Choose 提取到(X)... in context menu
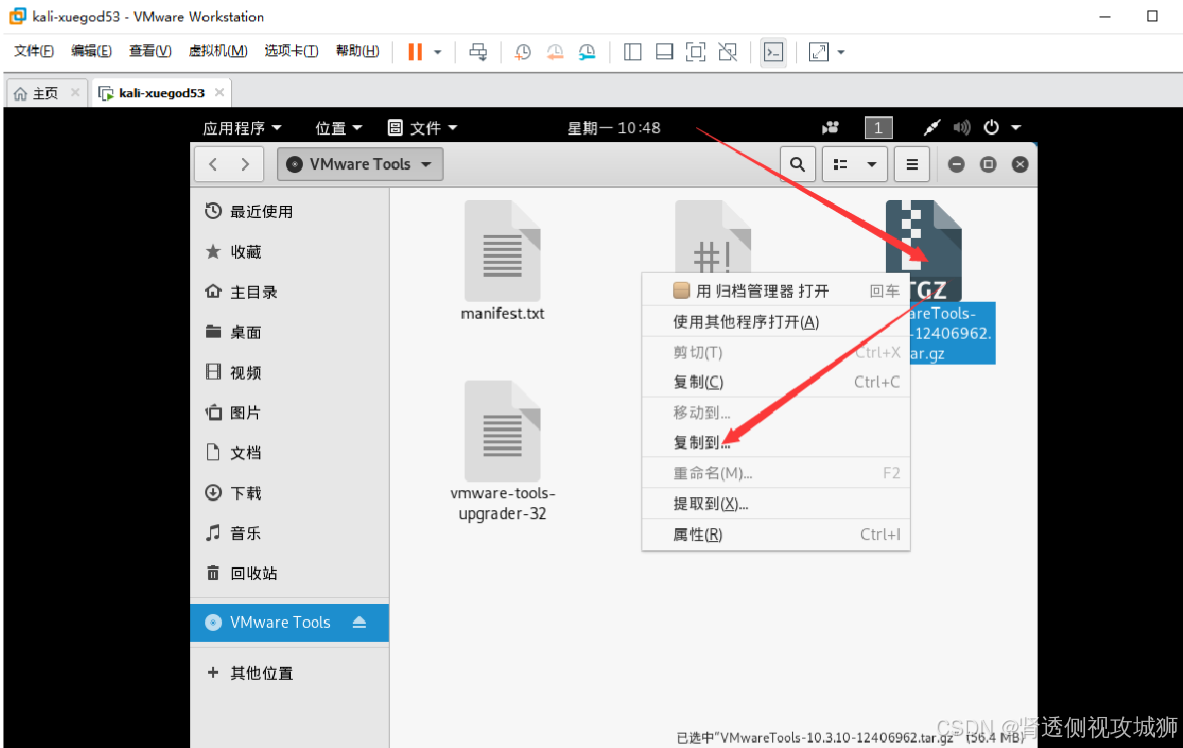 pyautogui.click(x=776, y=503)
